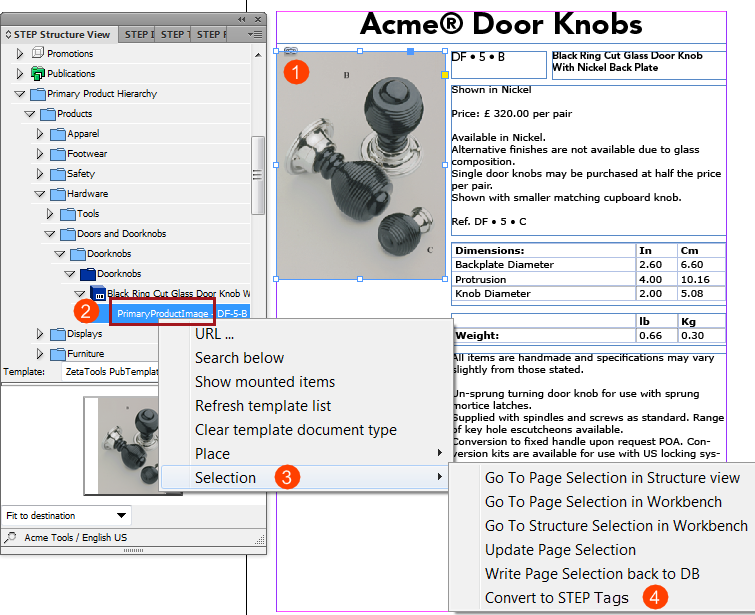Click the tree's scroll up arrow
The image size is (755, 615).
tap(258, 55)
